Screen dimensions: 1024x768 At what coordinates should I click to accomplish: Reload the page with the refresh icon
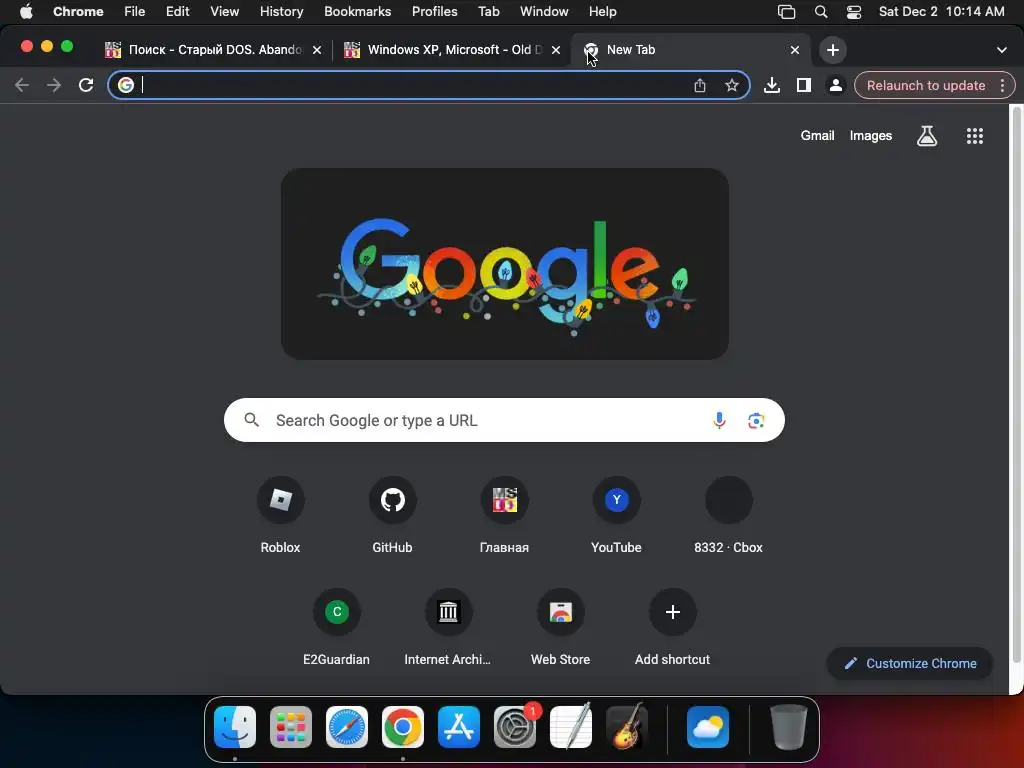pos(86,85)
